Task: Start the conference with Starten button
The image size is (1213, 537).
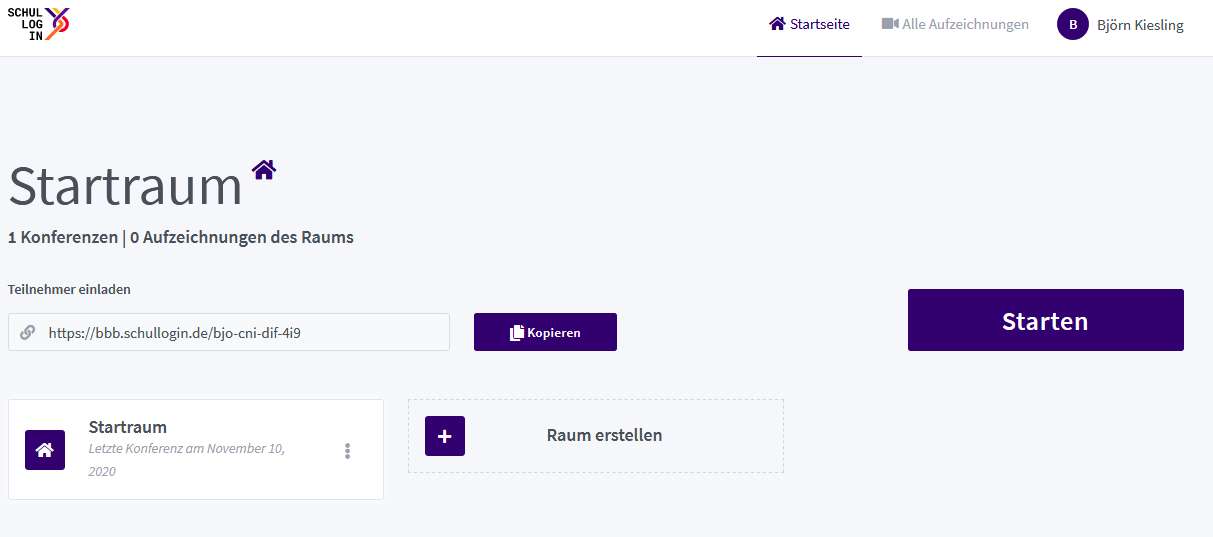Action: [x=1045, y=320]
